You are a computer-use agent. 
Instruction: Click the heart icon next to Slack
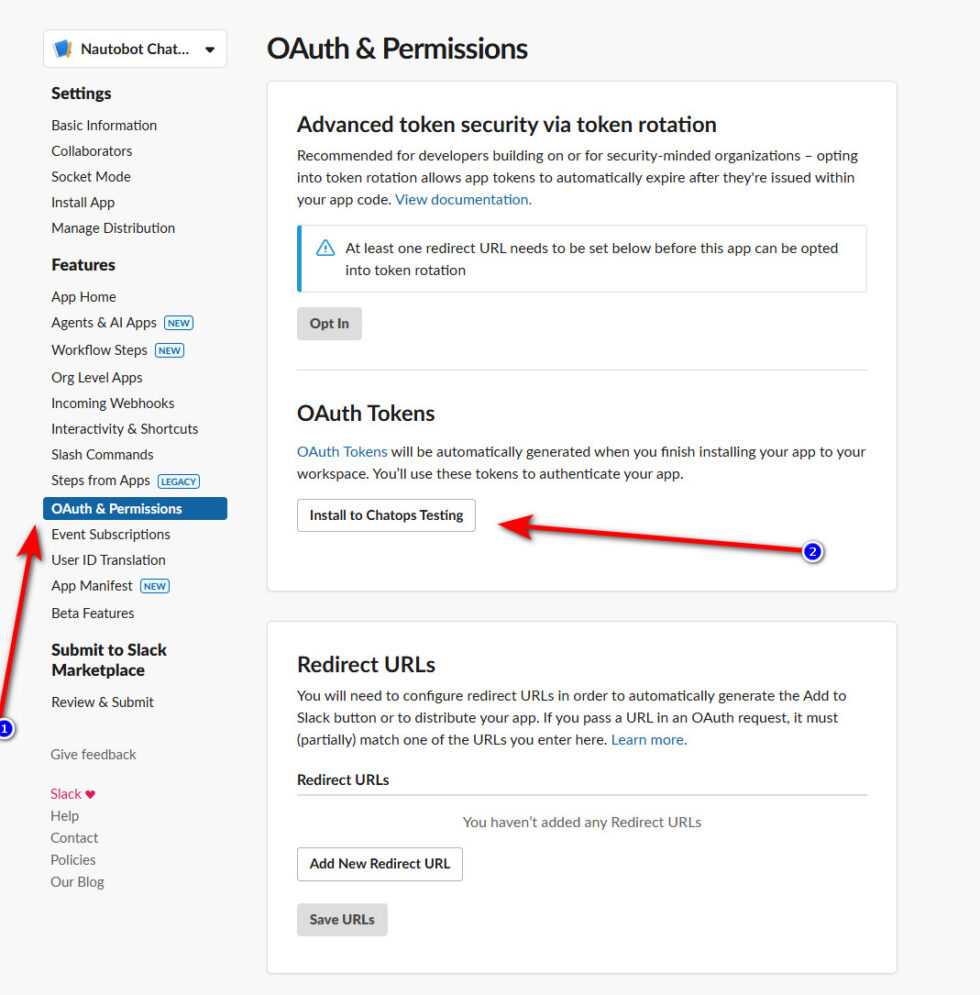[x=92, y=793]
